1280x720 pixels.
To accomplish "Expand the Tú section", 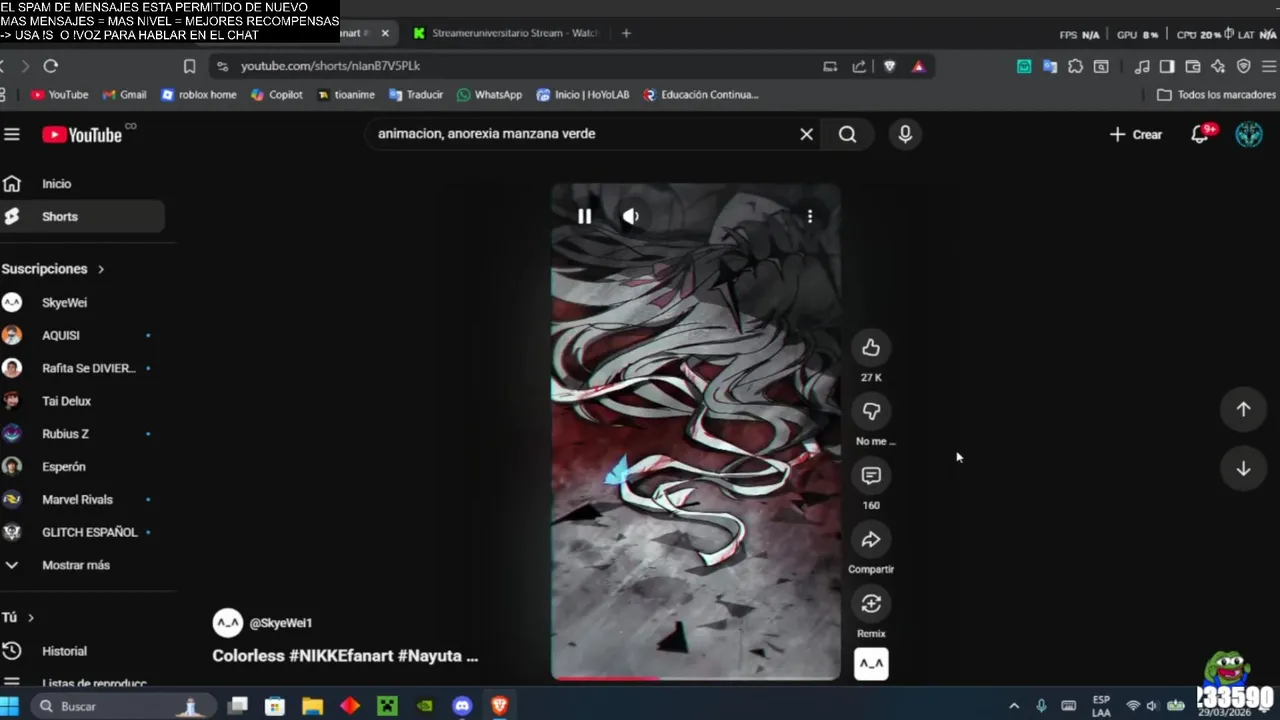I will 18,618.
